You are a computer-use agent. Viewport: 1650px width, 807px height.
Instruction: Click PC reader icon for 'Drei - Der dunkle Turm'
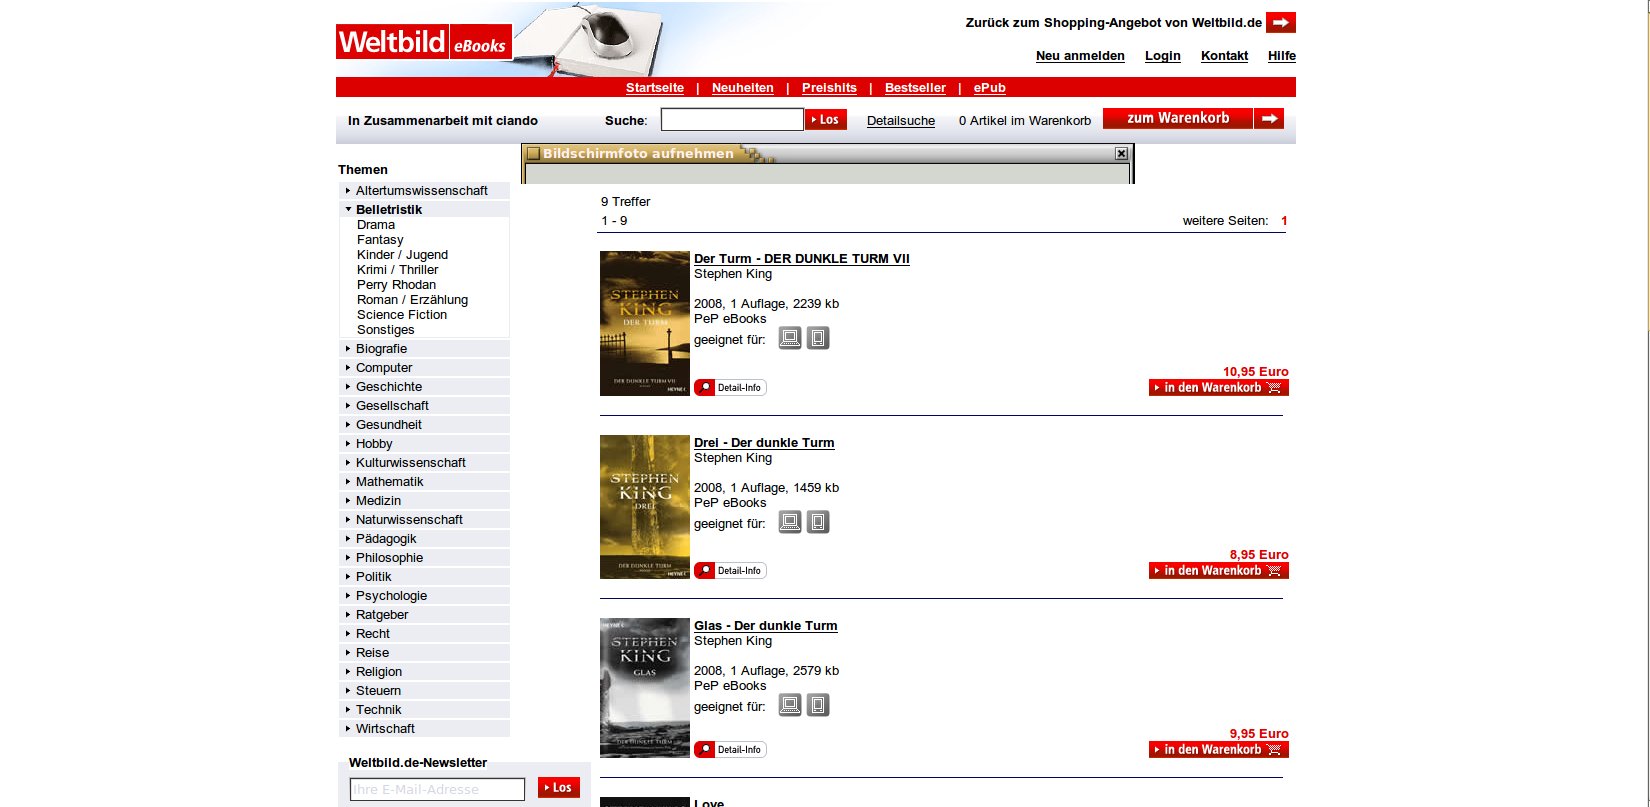(x=790, y=522)
